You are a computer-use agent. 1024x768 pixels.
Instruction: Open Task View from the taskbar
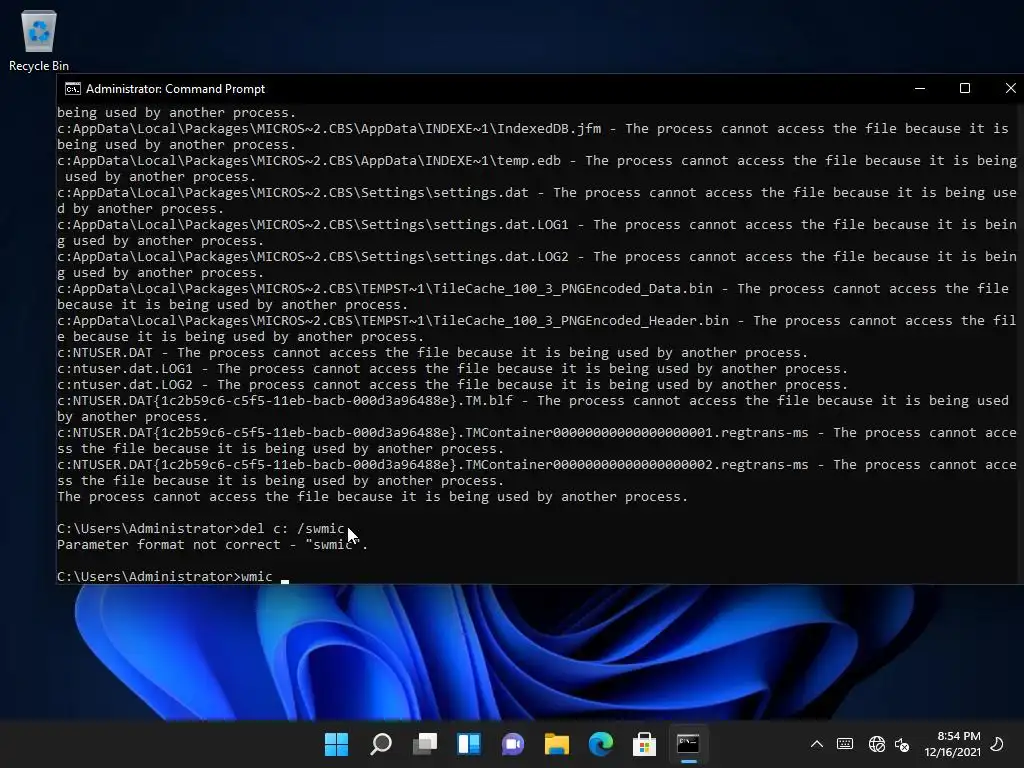pos(424,744)
